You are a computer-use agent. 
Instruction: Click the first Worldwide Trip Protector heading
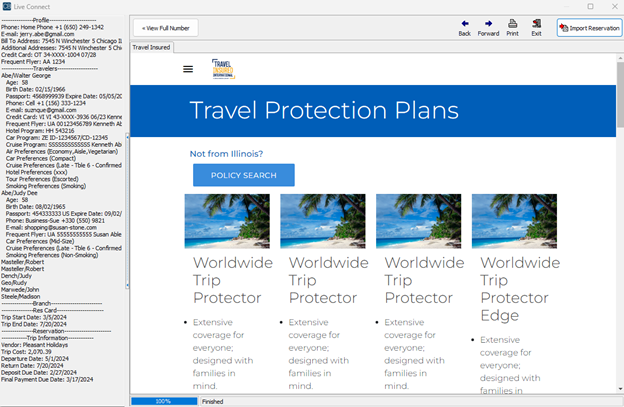point(233,280)
